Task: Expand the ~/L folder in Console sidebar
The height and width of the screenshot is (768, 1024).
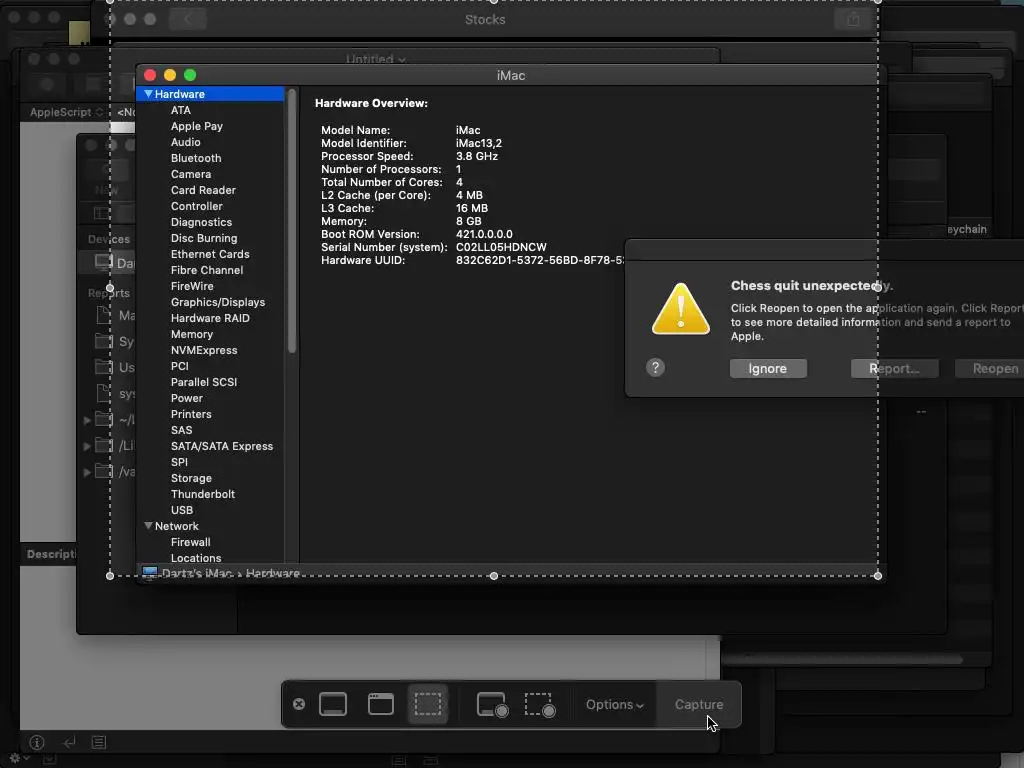Action: click(87, 420)
